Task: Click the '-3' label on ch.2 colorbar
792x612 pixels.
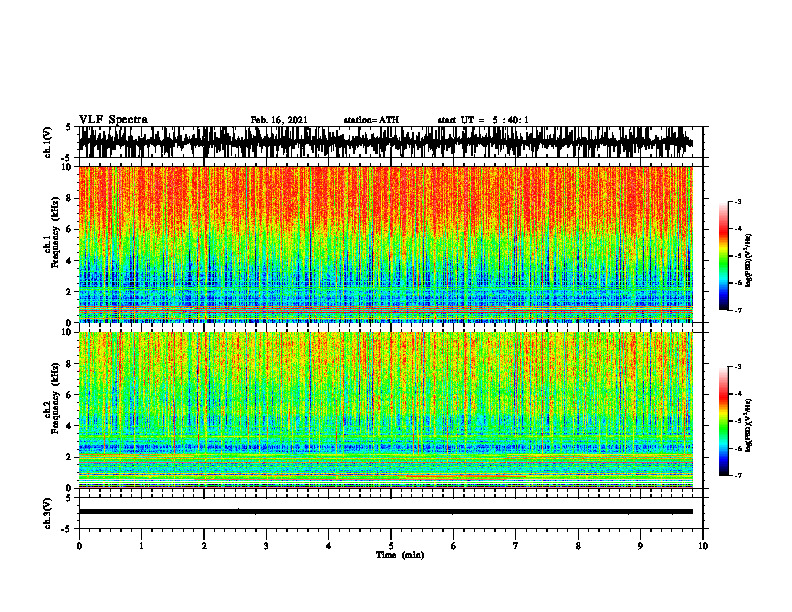Action: [x=737, y=367]
